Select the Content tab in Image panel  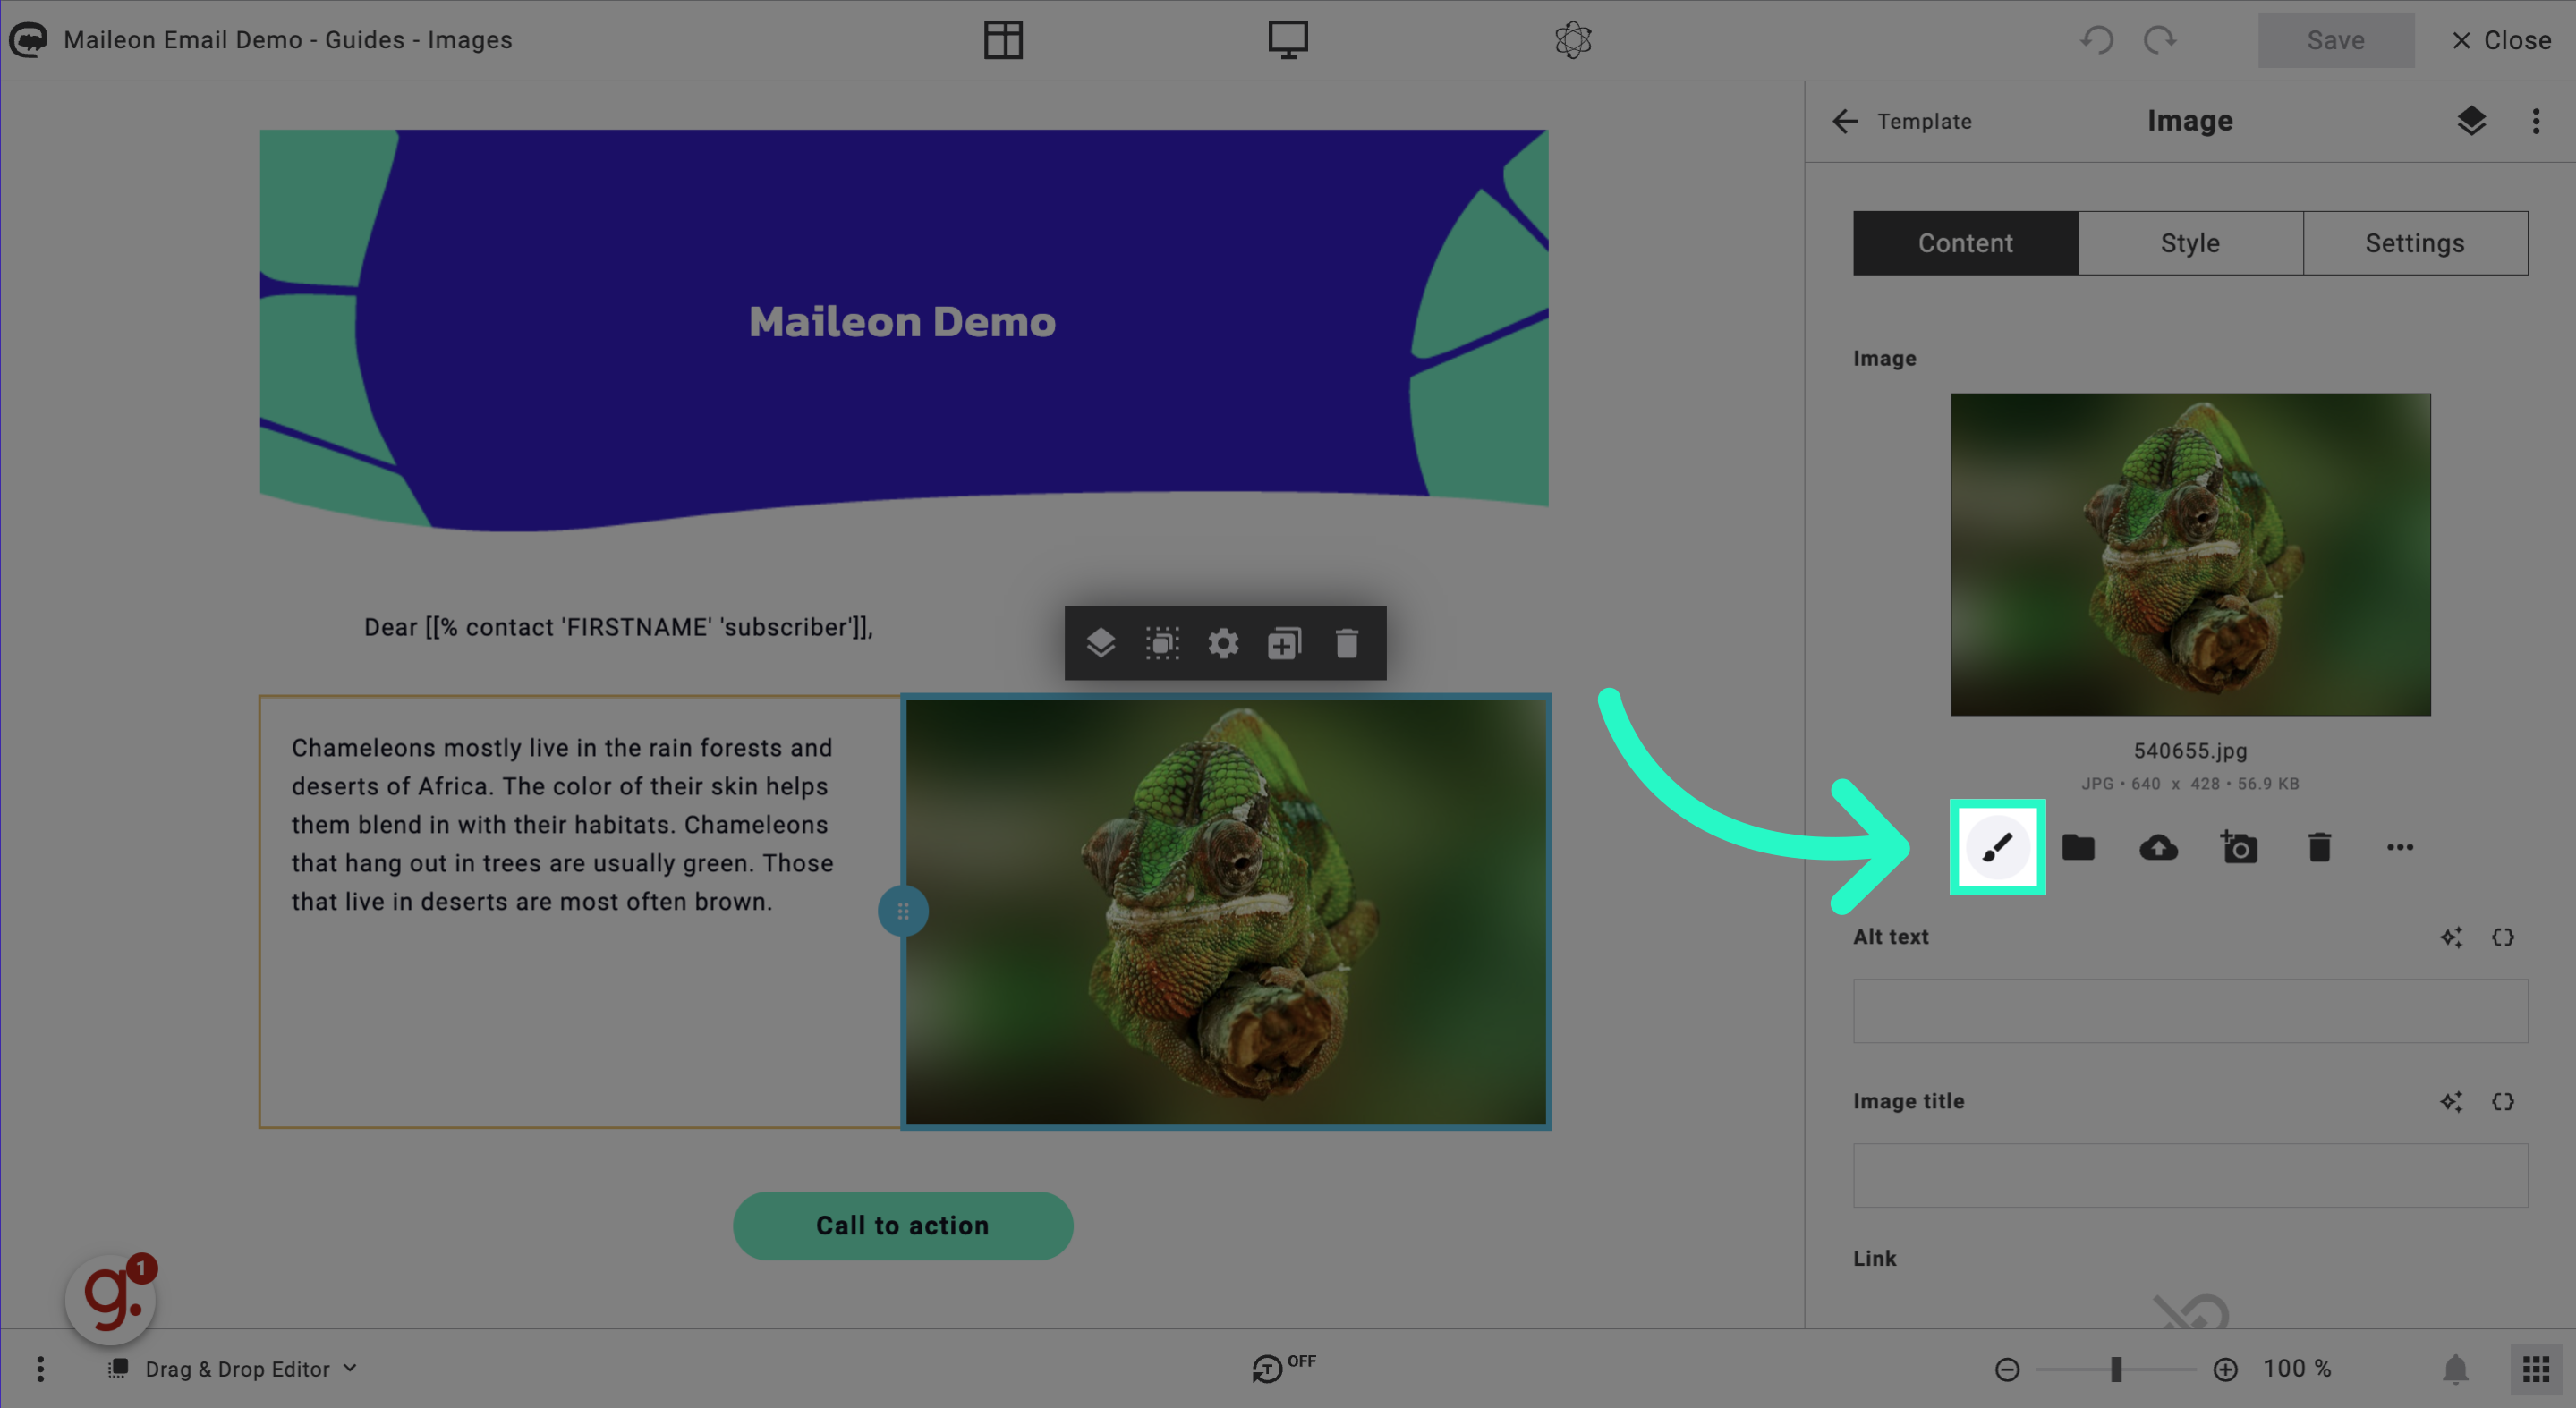1966,242
